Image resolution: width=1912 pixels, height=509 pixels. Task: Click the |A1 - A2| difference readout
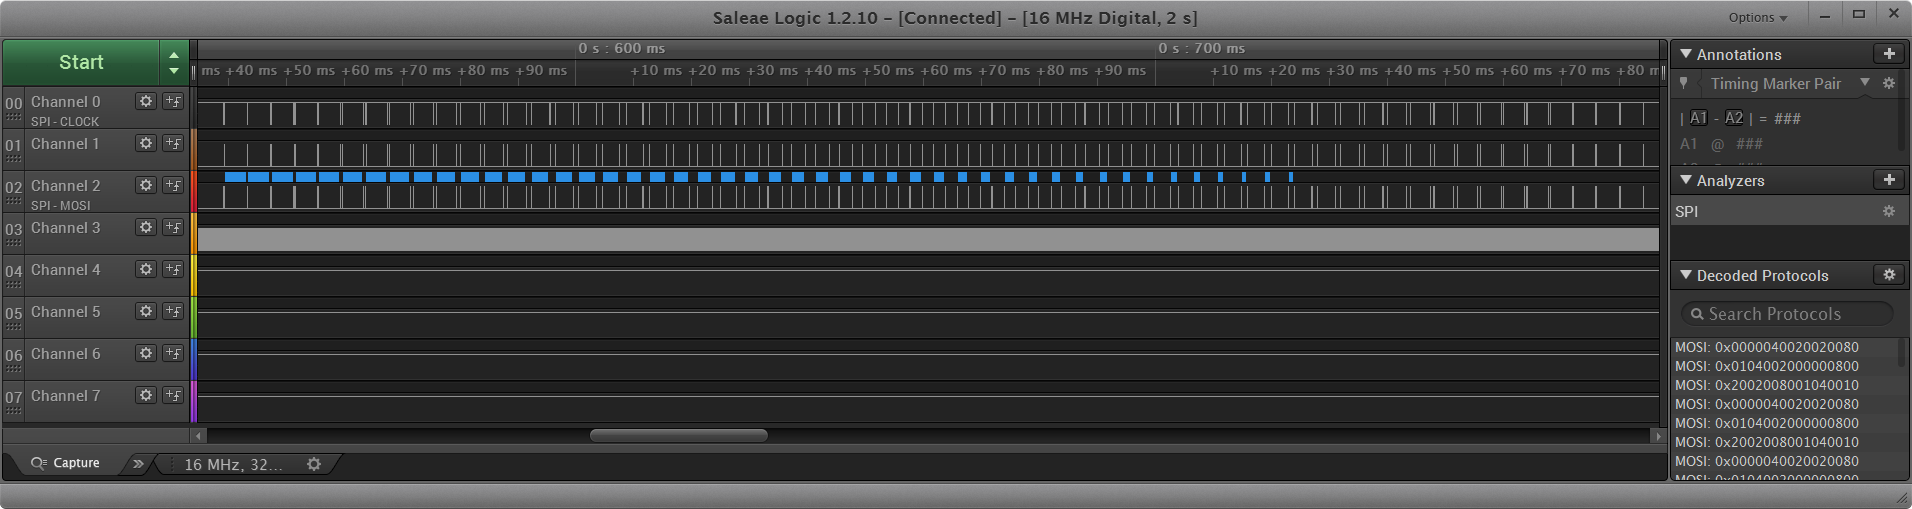[1740, 118]
